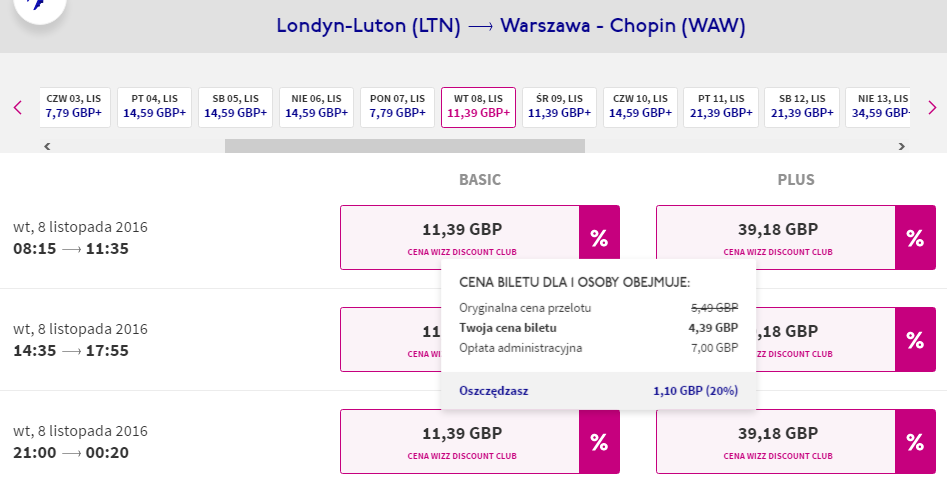Click percent icon on 21:00 BASIC fare
Screen dimensions: 947x481
[x=599, y=442]
